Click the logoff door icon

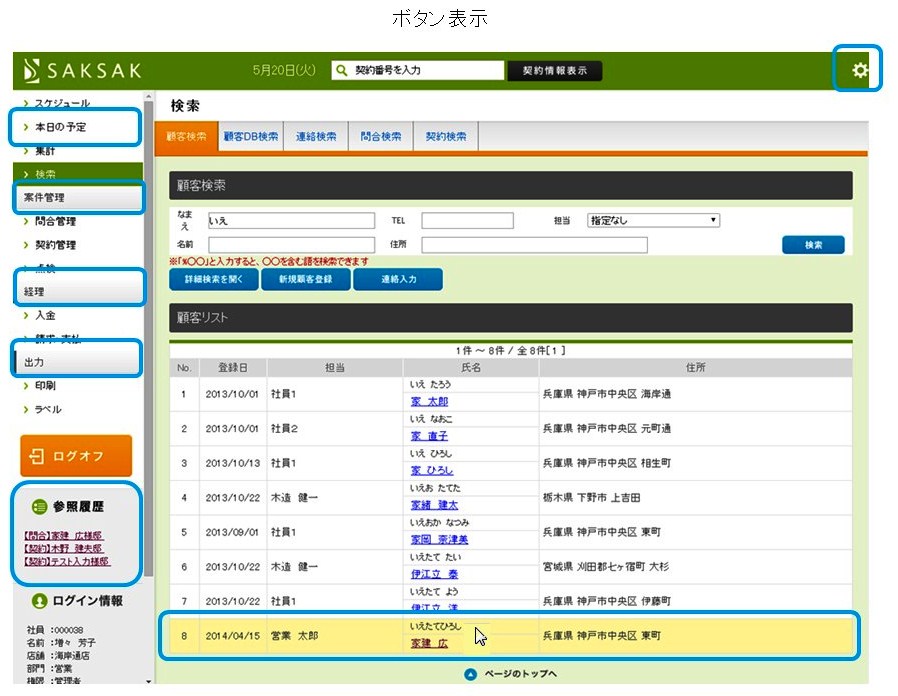(x=37, y=456)
